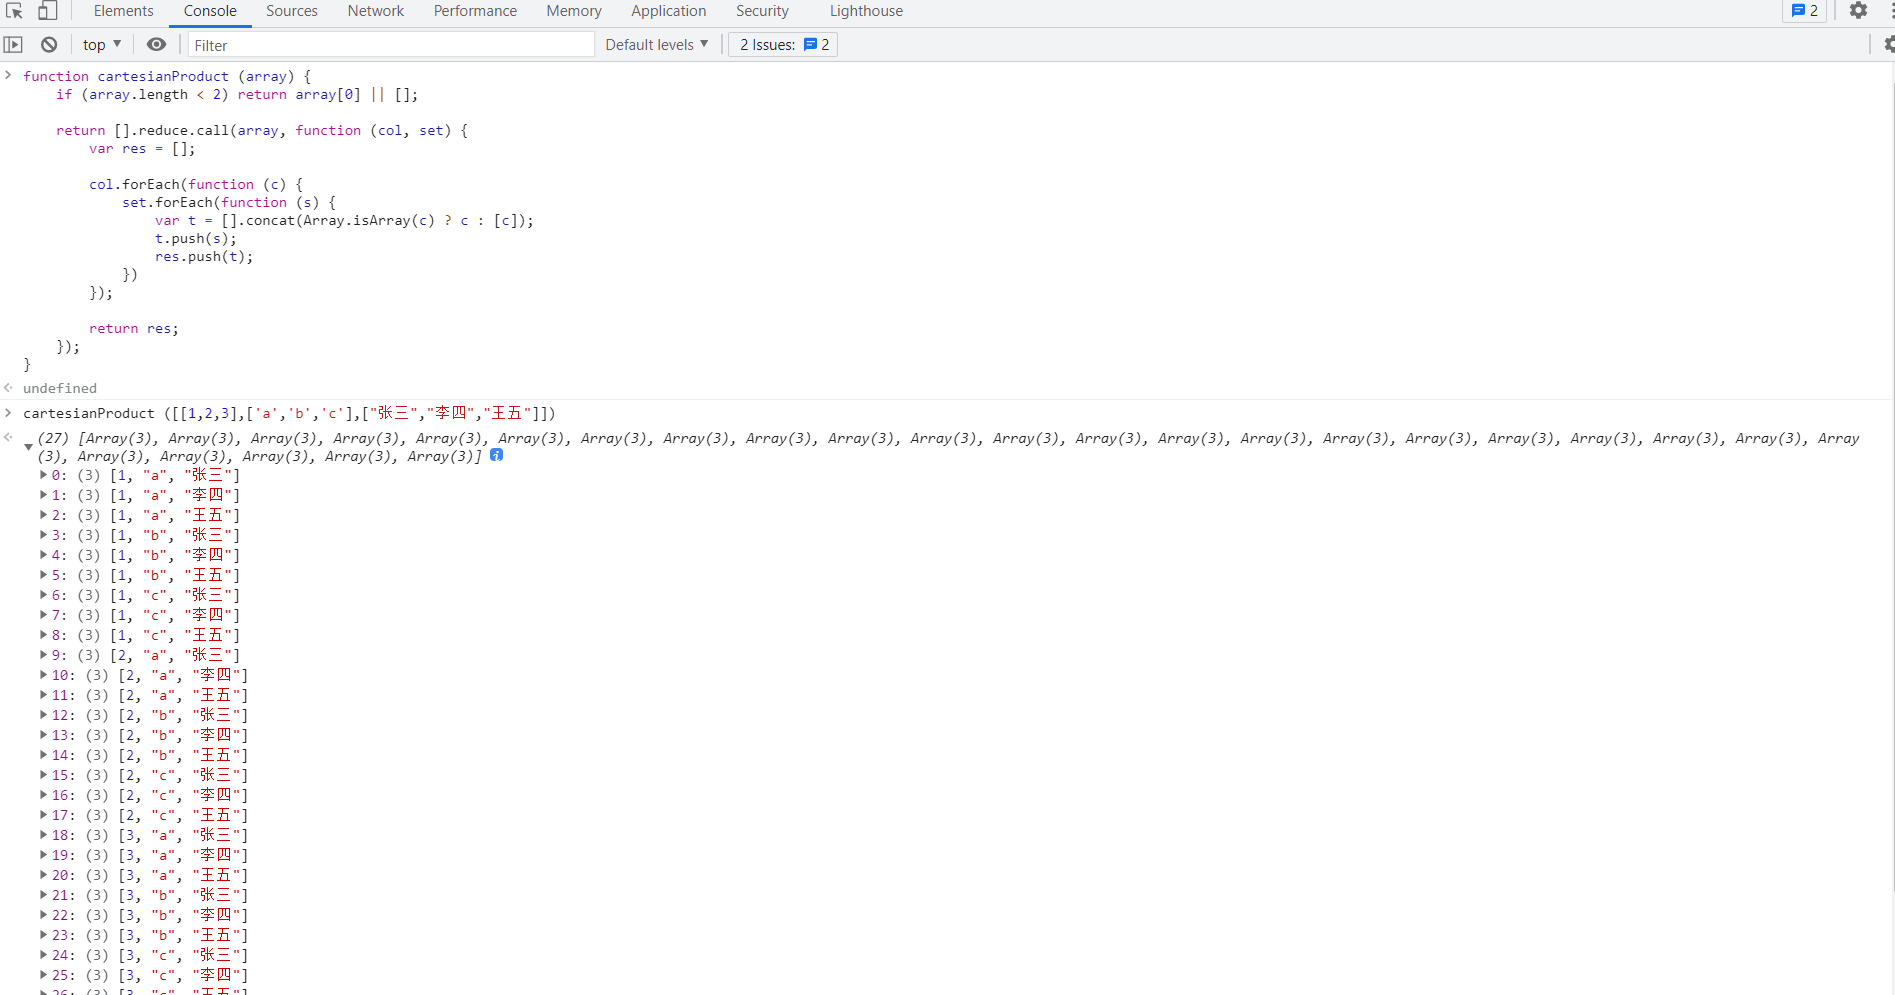Click the blue info icon after Array(3)]
This screenshot has width=1895, height=995.
497,455
